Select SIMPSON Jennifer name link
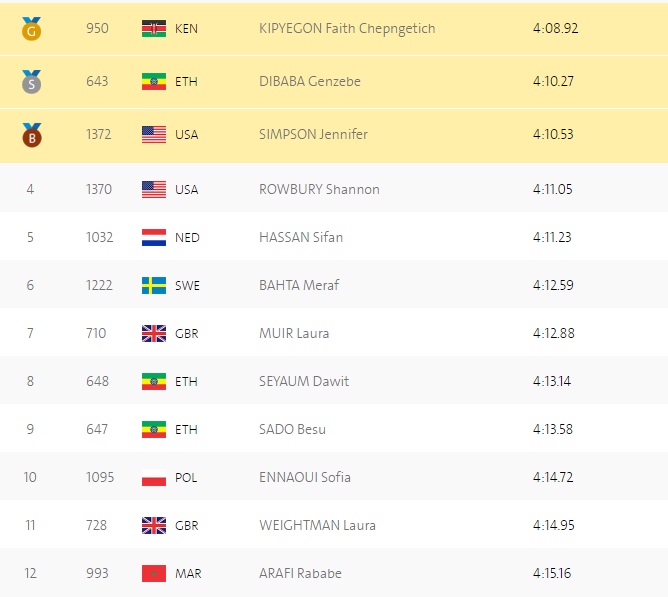Image resolution: width=668 pixels, height=597 pixels. [313, 135]
